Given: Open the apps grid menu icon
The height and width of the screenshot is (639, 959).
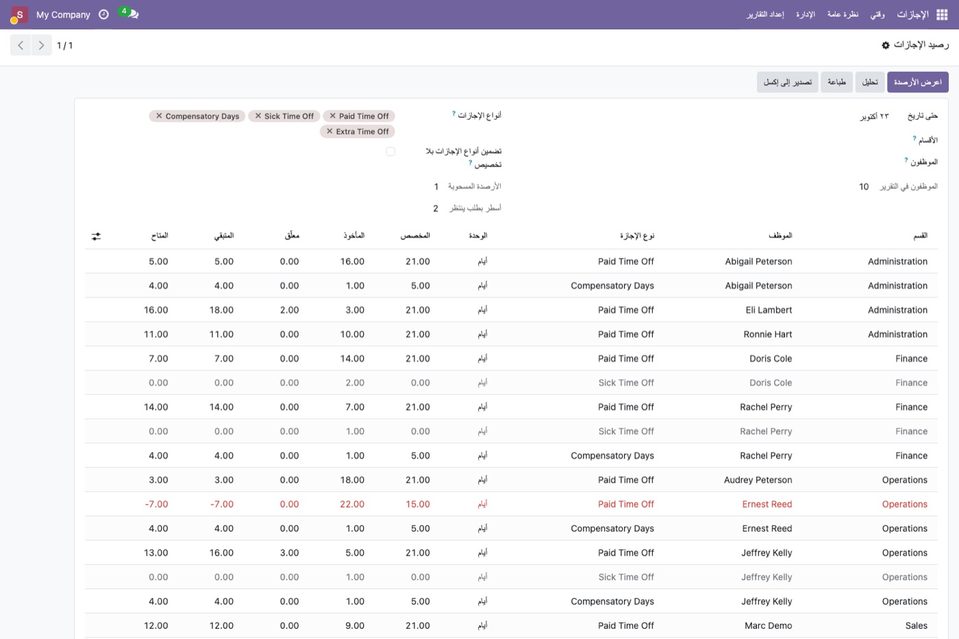Looking at the screenshot, I should pyautogui.click(x=942, y=15).
